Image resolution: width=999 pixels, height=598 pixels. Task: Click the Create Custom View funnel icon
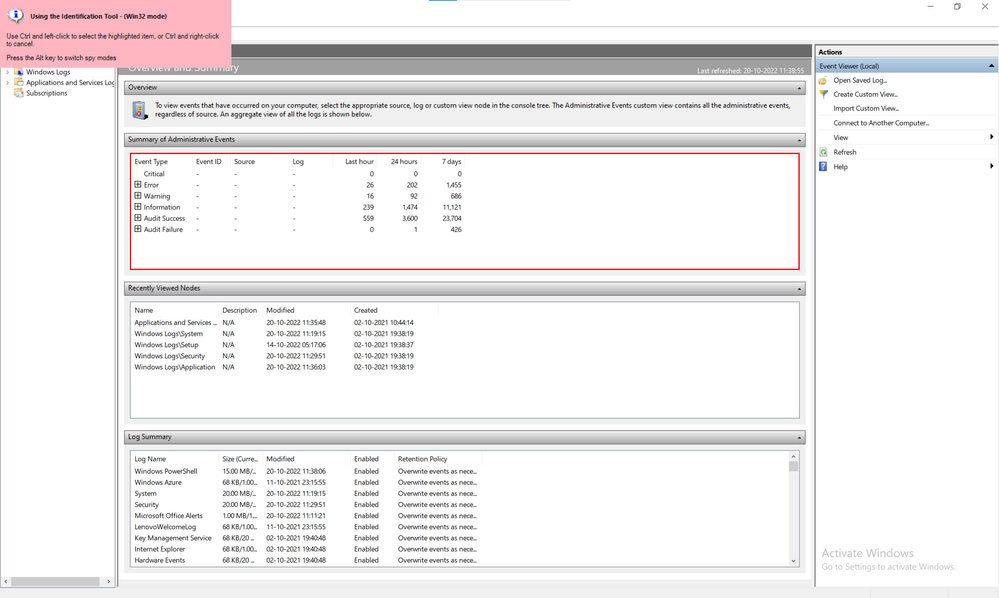click(823, 94)
